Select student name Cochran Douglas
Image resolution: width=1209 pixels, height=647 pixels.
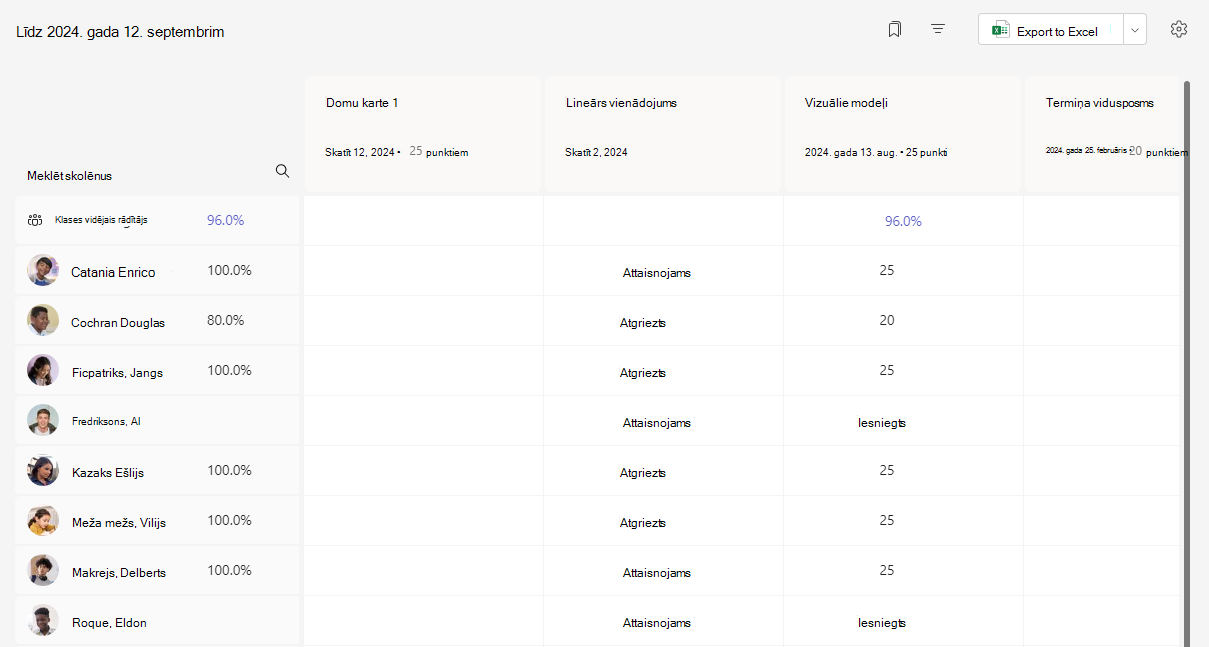coord(118,322)
